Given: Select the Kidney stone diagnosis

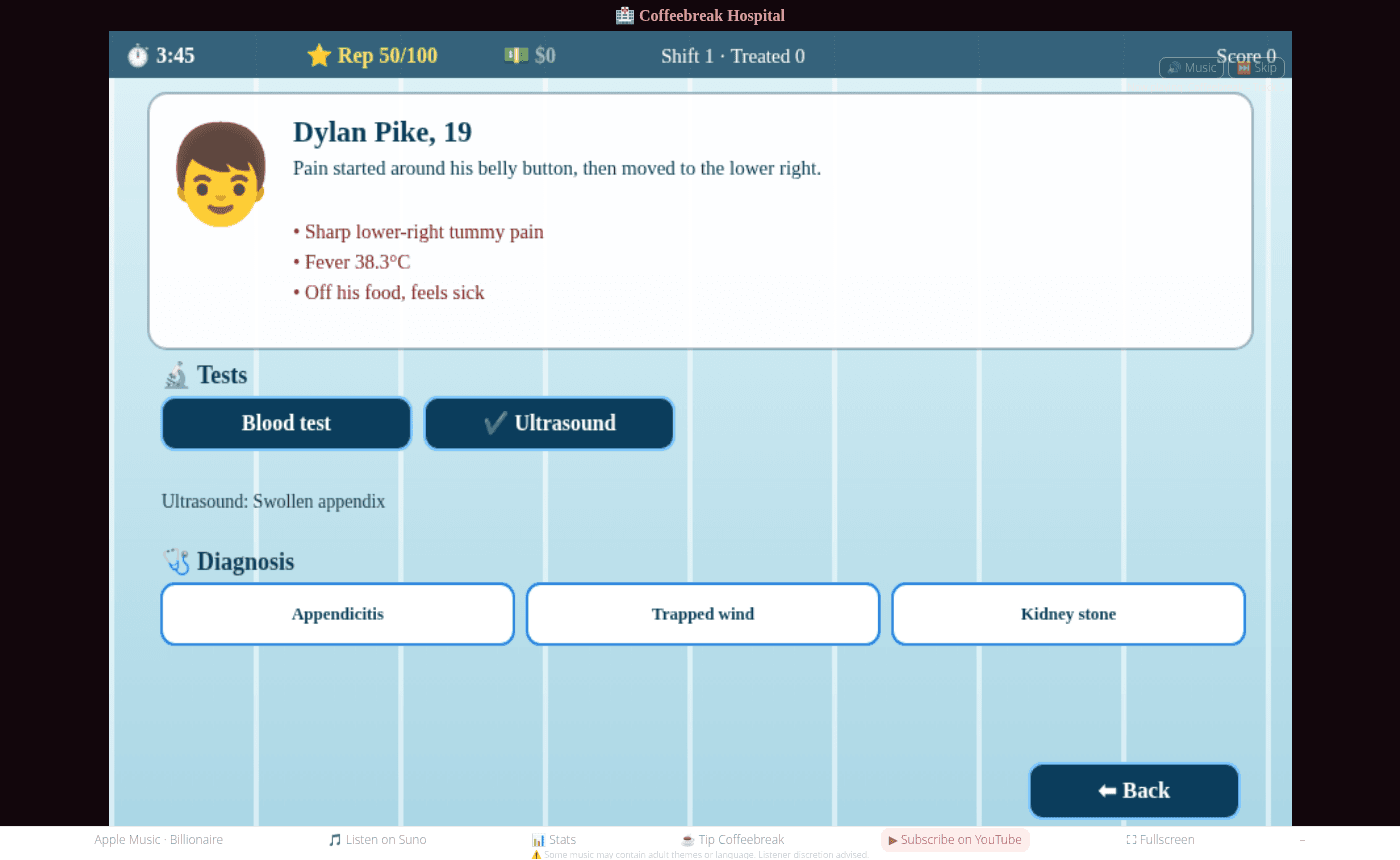Looking at the screenshot, I should coord(1068,614).
